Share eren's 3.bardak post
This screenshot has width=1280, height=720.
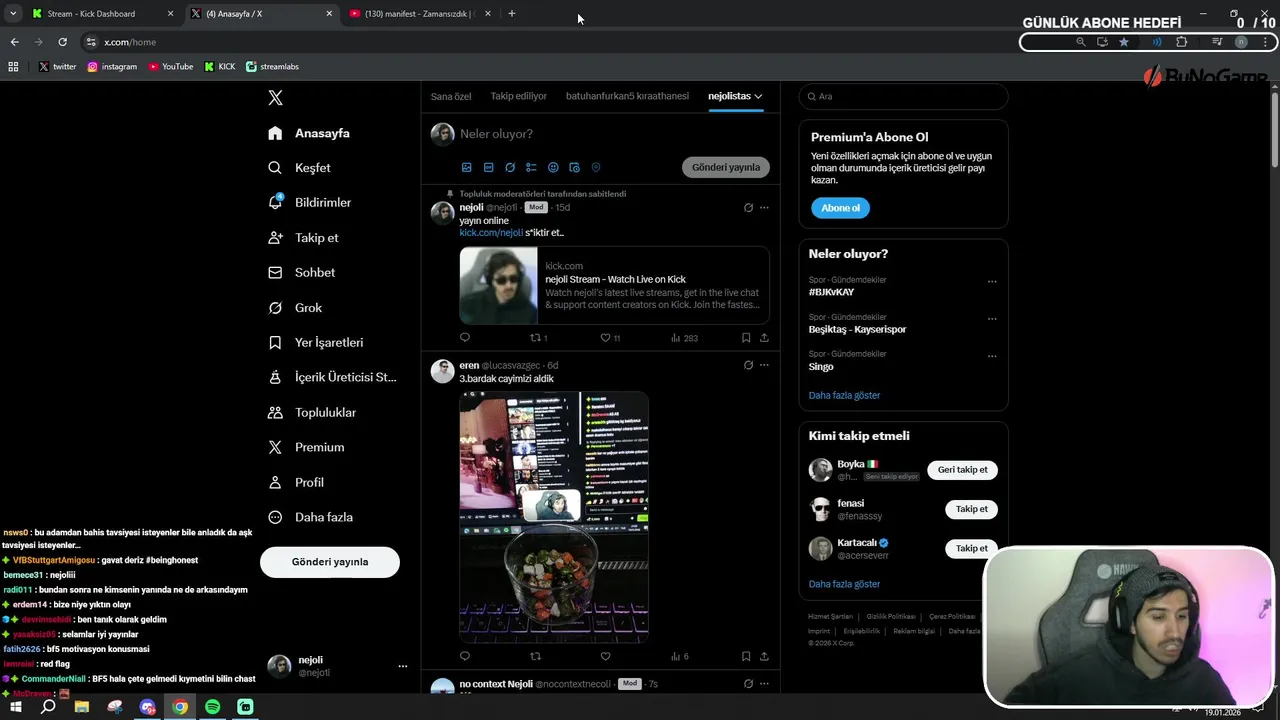coord(764,656)
